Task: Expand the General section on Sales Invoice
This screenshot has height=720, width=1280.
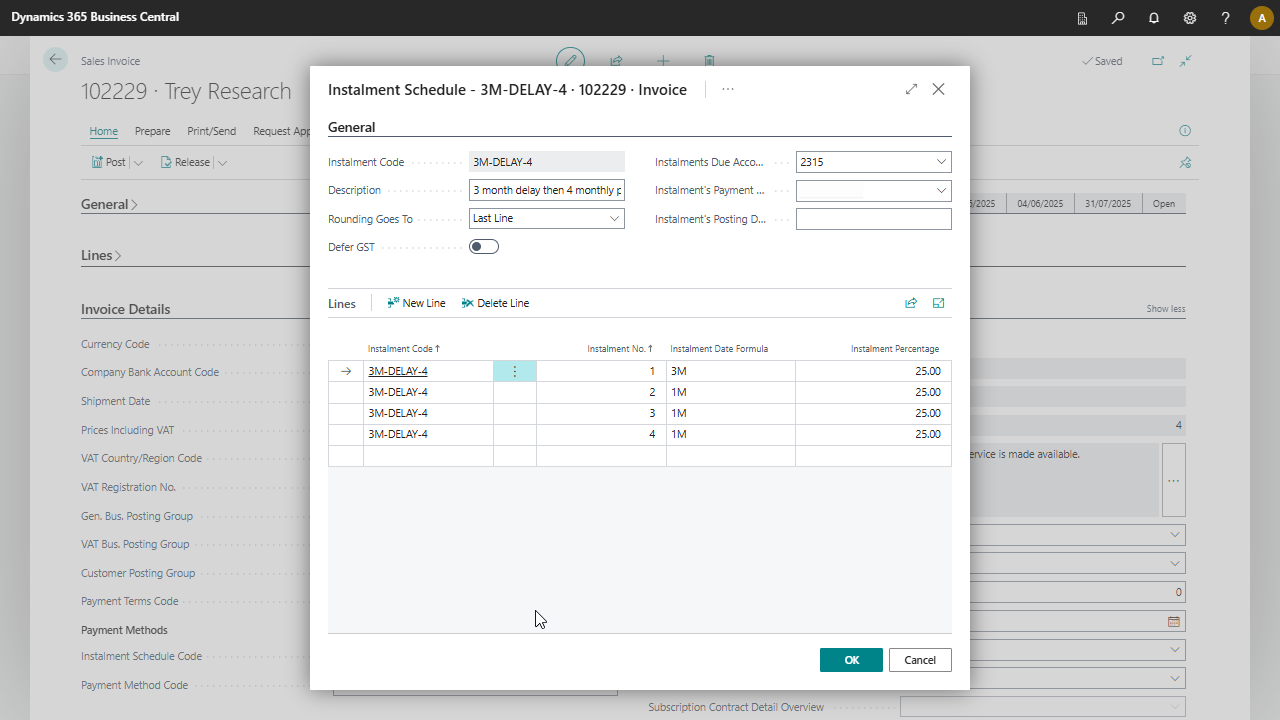Action: tap(109, 204)
